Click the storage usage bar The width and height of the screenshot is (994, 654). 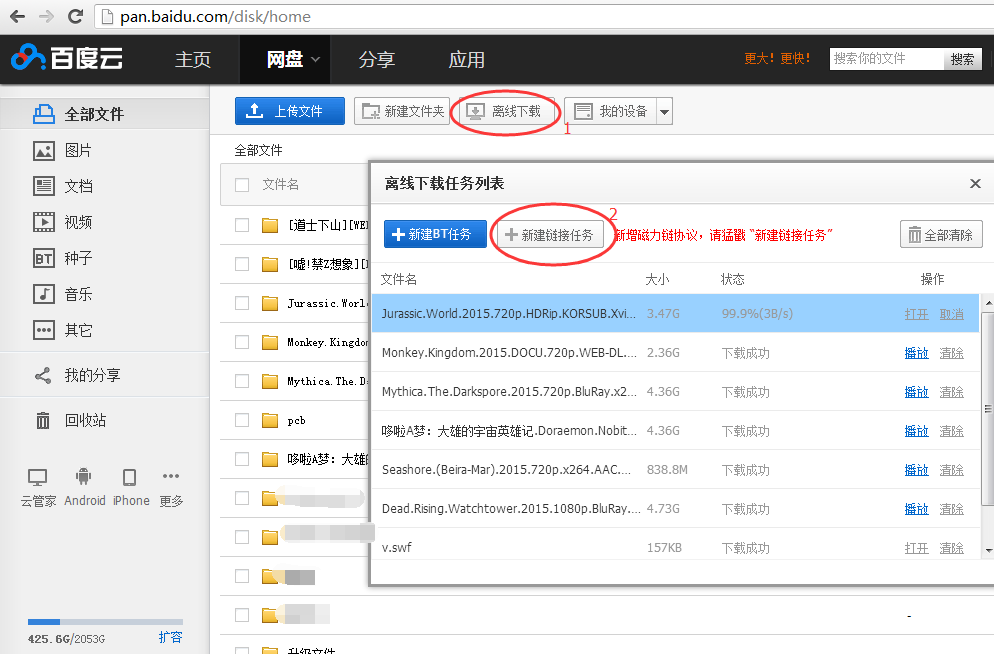[105, 622]
